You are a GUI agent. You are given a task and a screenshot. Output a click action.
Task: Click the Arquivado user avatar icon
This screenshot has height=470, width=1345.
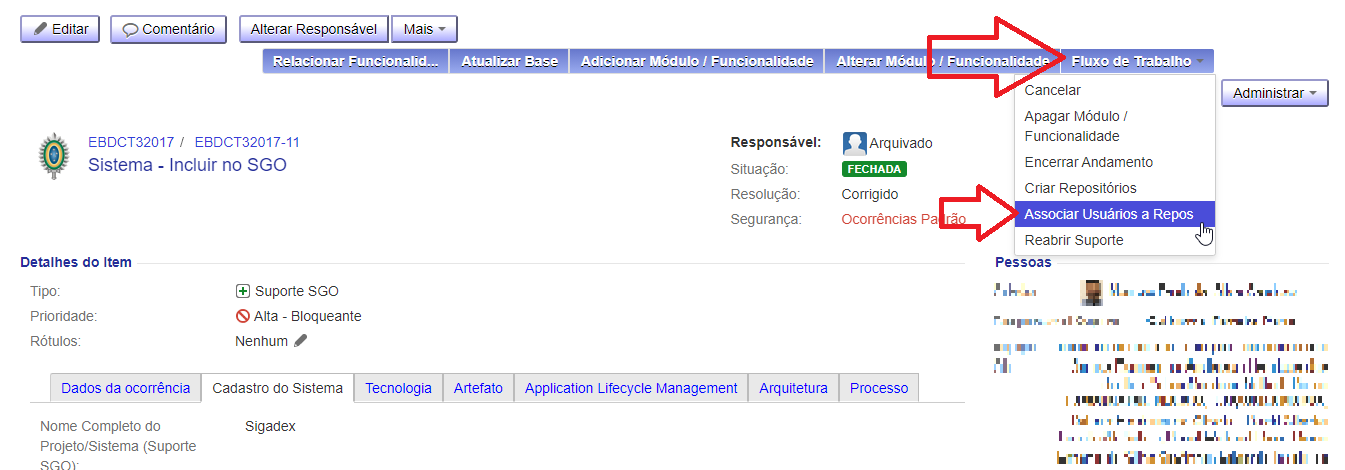[x=854, y=143]
